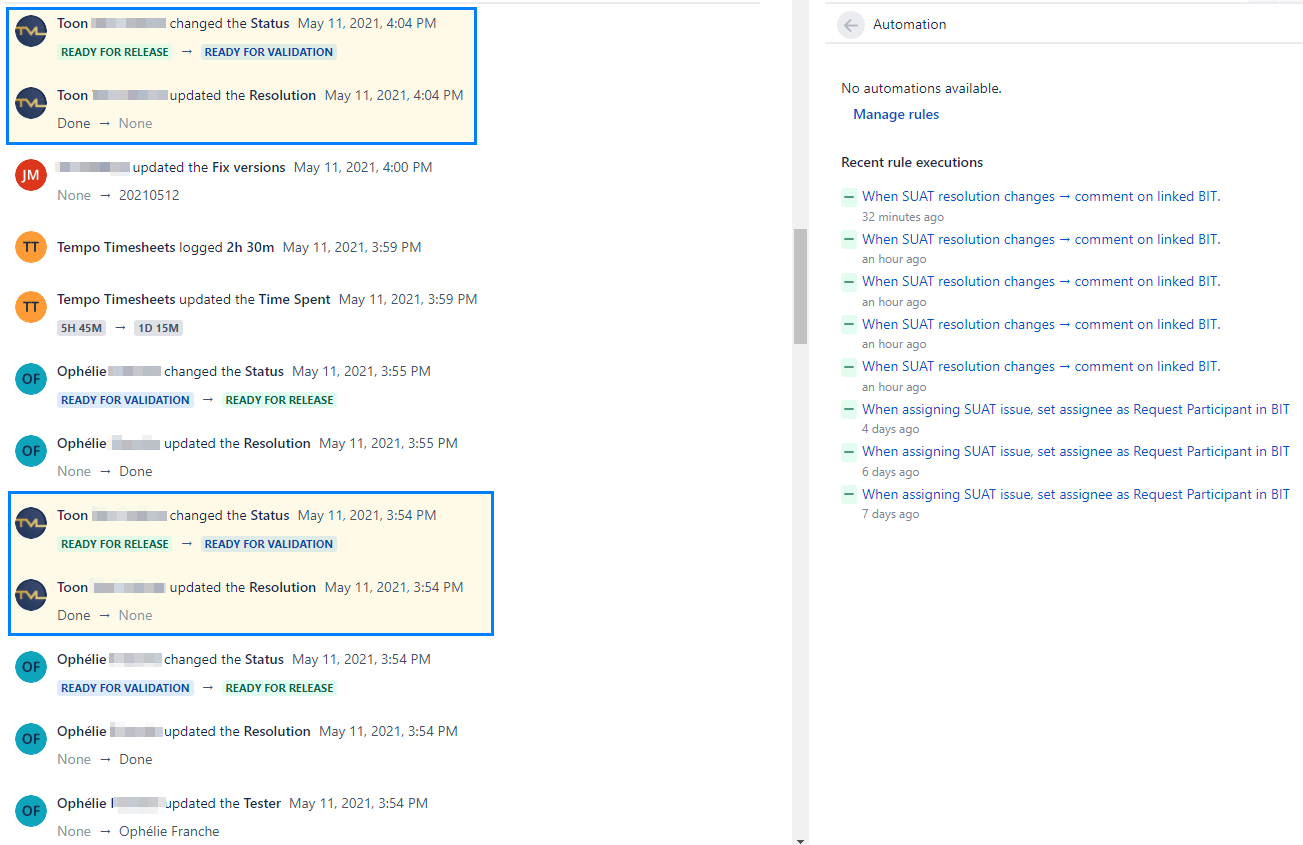Click the status icon of the 32 minutes ago rule
The width and height of the screenshot is (1303, 845).
[848, 197]
